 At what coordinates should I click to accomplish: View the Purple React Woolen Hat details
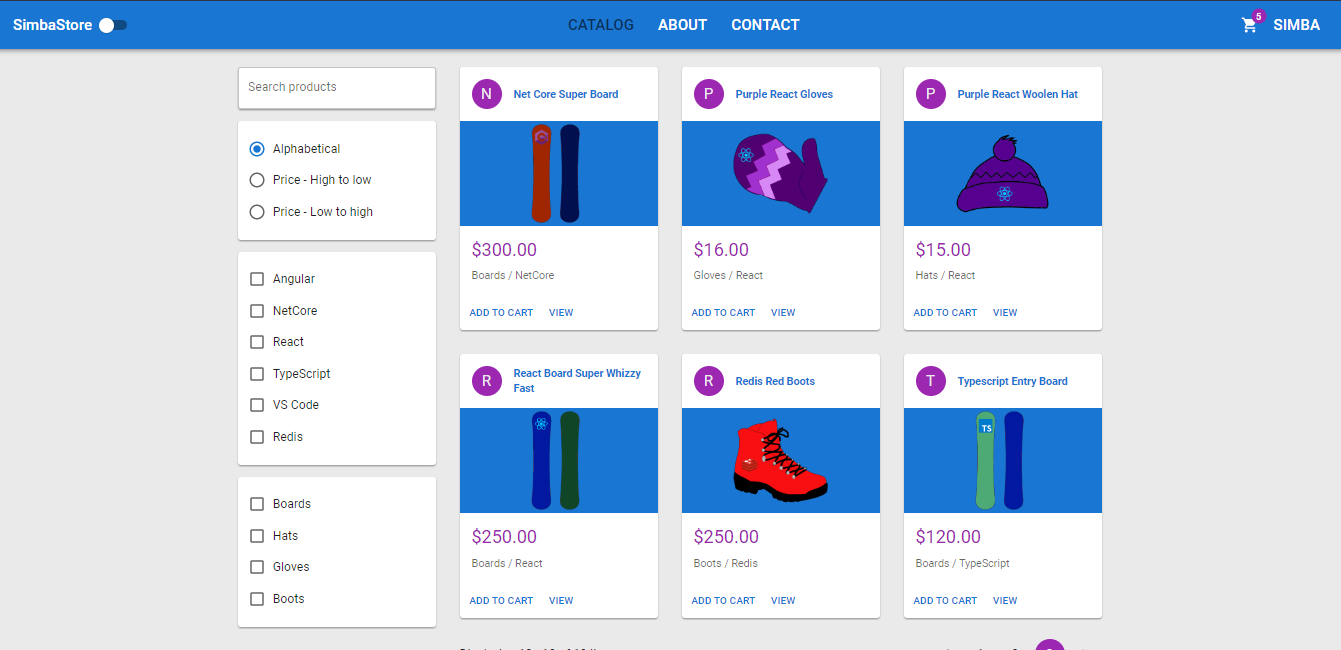(x=1004, y=312)
